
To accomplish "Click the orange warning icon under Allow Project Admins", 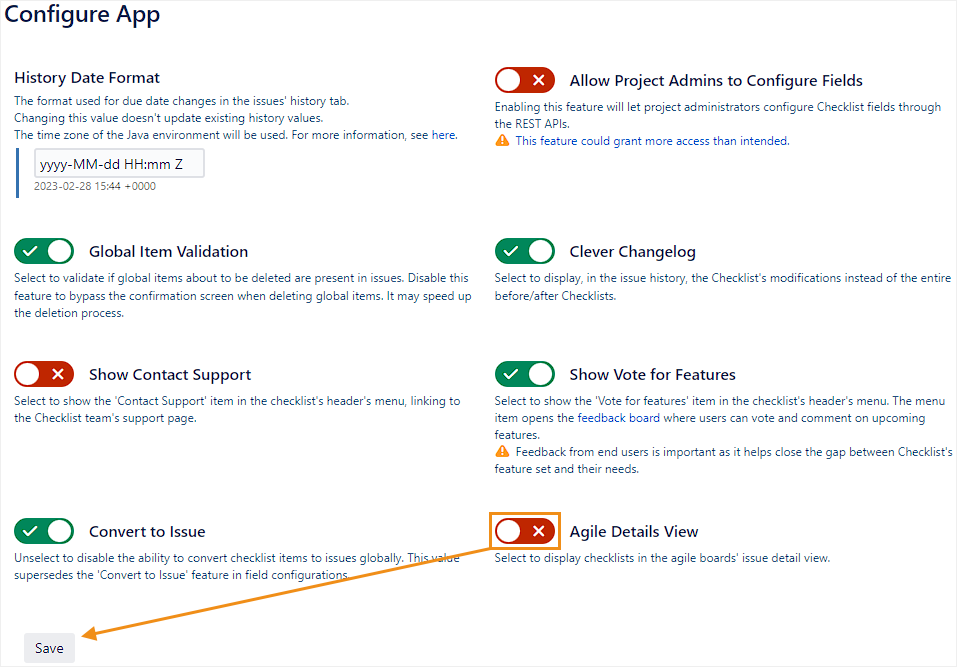I will [502, 141].
